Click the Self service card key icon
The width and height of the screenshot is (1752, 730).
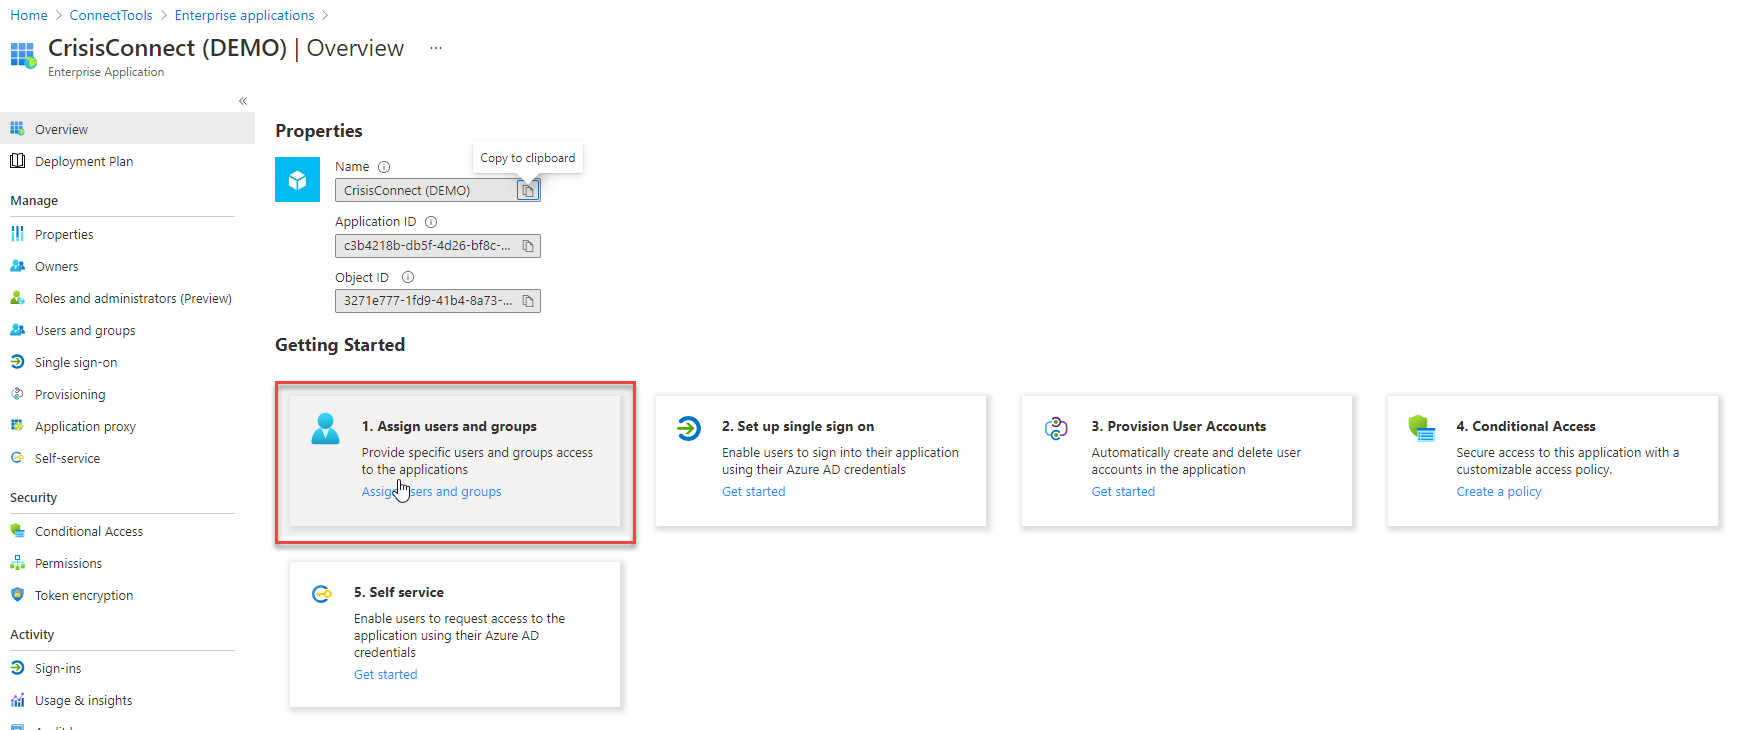click(x=322, y=594)
